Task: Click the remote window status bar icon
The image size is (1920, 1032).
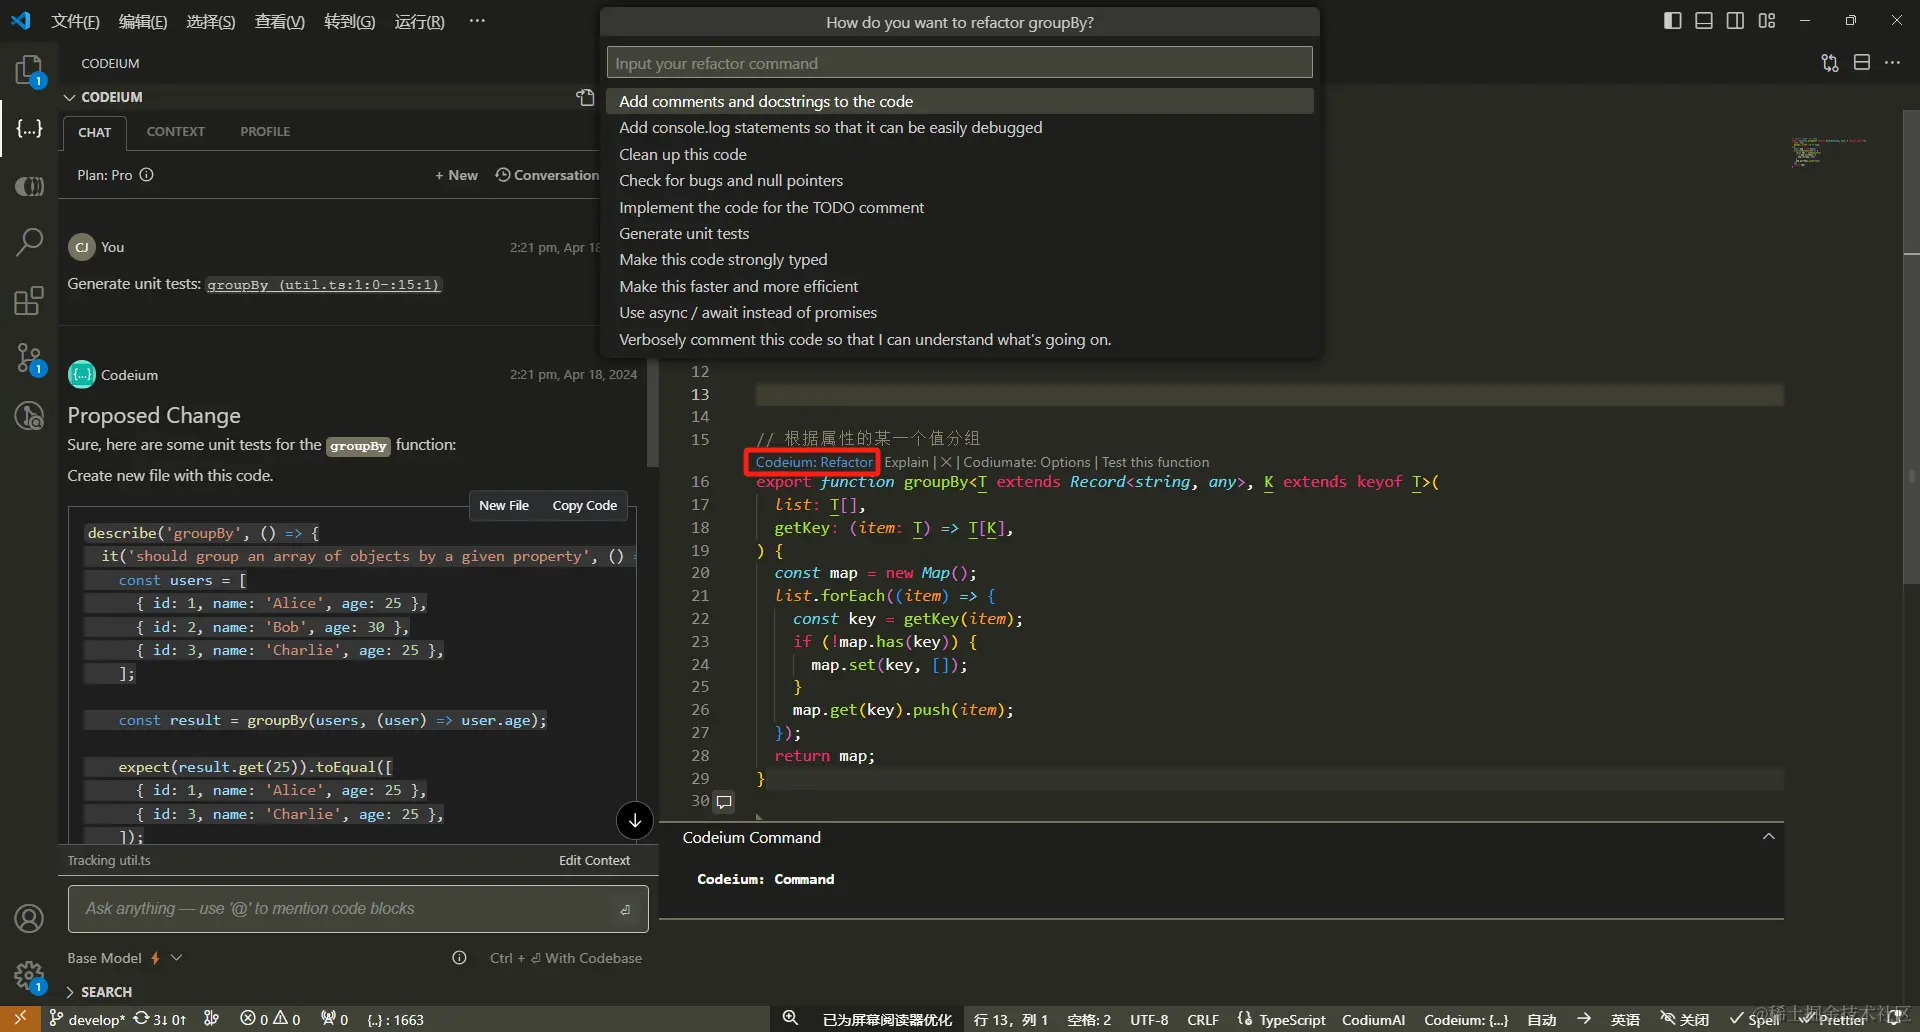Action: [x=20, y=1019]
